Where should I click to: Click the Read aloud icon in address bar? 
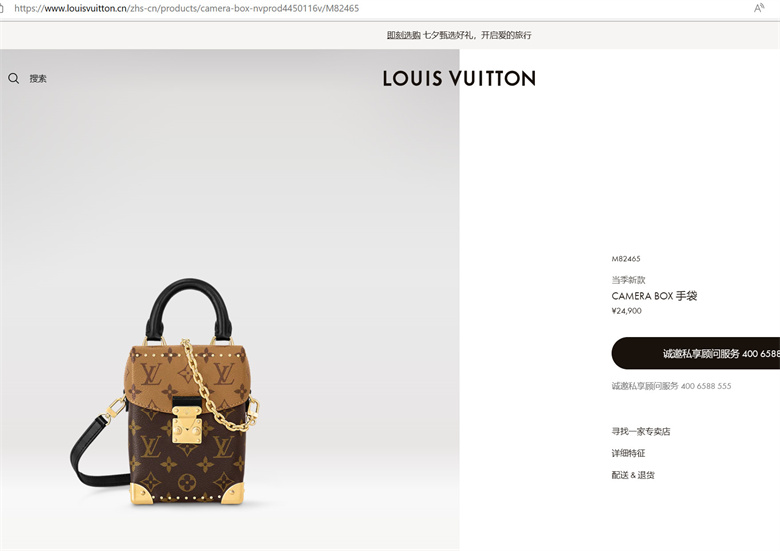(x=759, y=8)
